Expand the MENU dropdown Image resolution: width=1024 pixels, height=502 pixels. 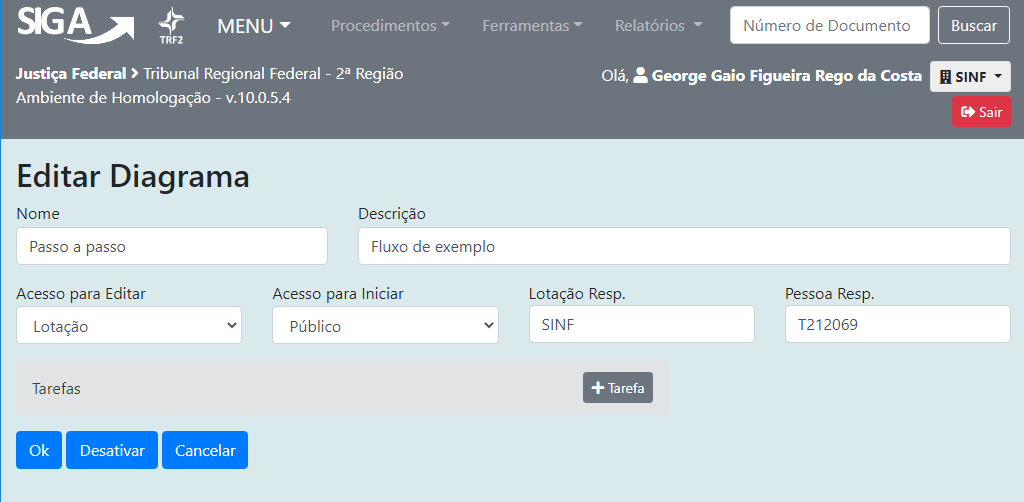point(254,25)
